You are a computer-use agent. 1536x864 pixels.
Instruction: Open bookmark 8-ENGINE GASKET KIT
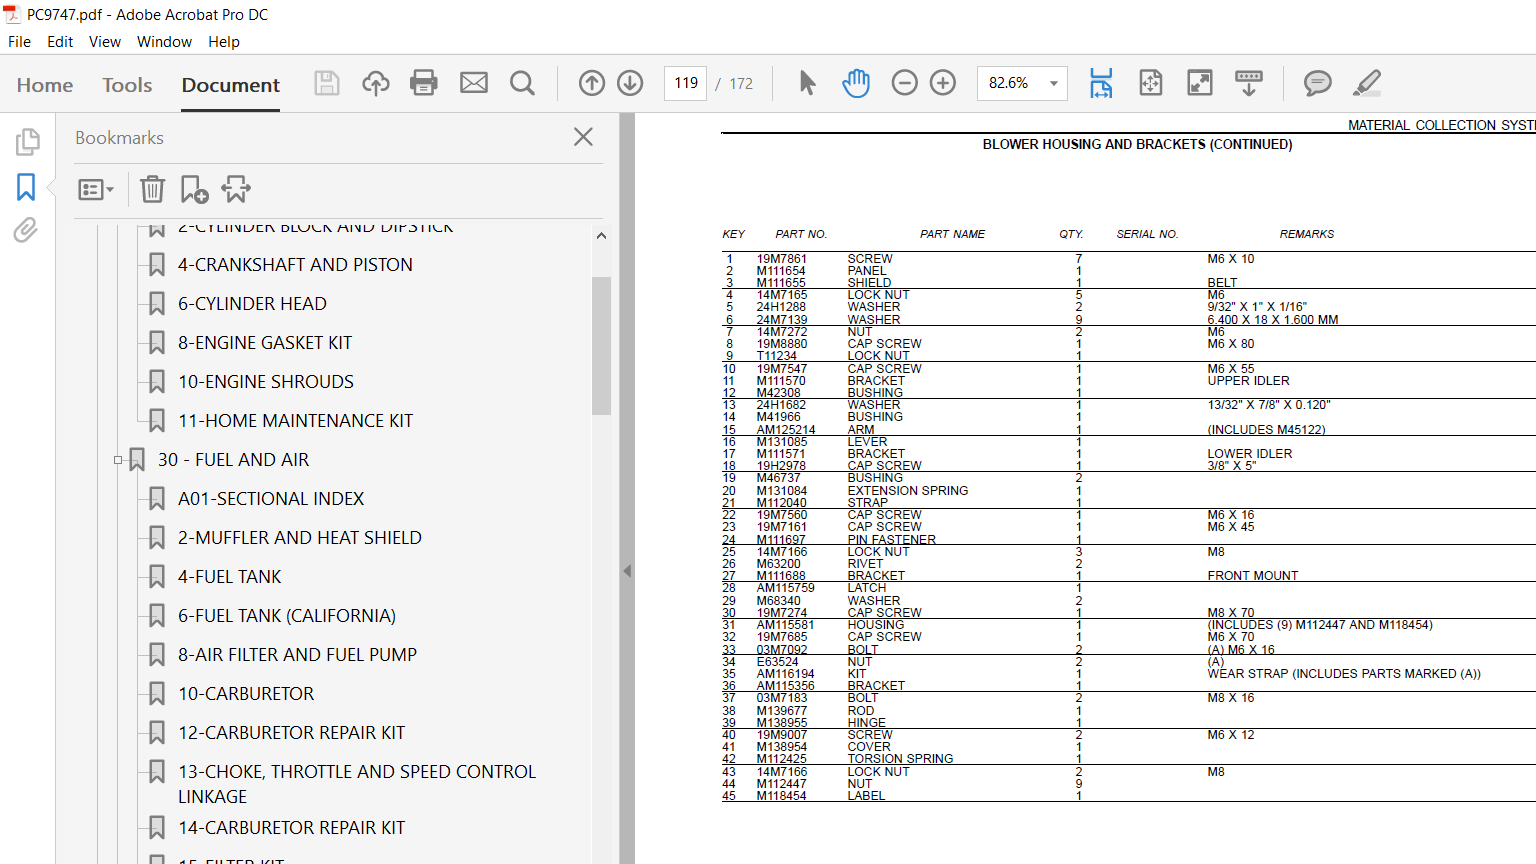[x=265, y=343]
